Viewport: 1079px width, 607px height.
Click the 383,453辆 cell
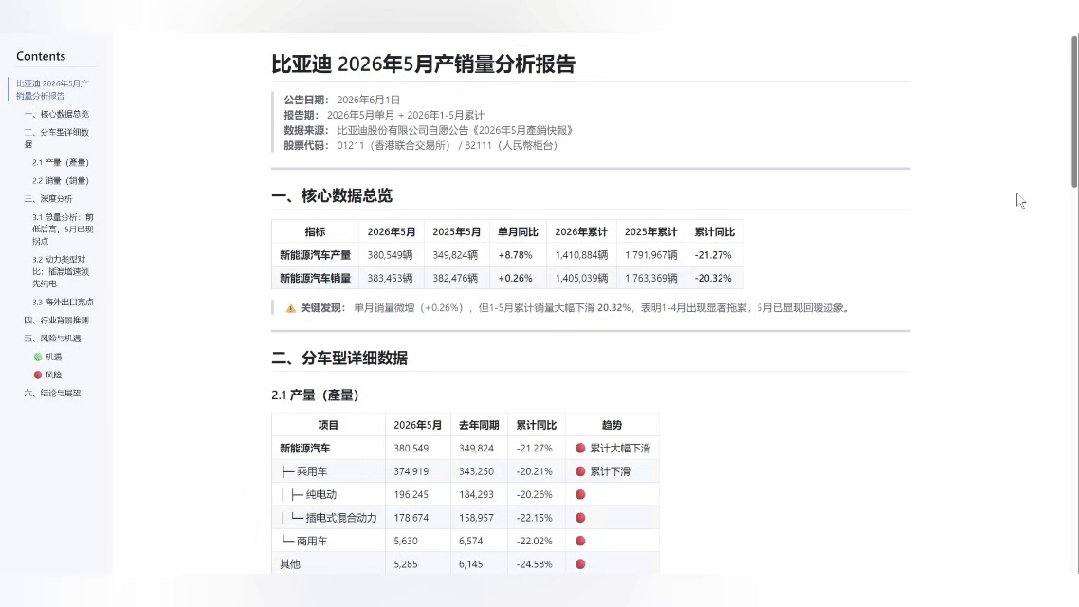pyautogui.click(x=389, y=278)
